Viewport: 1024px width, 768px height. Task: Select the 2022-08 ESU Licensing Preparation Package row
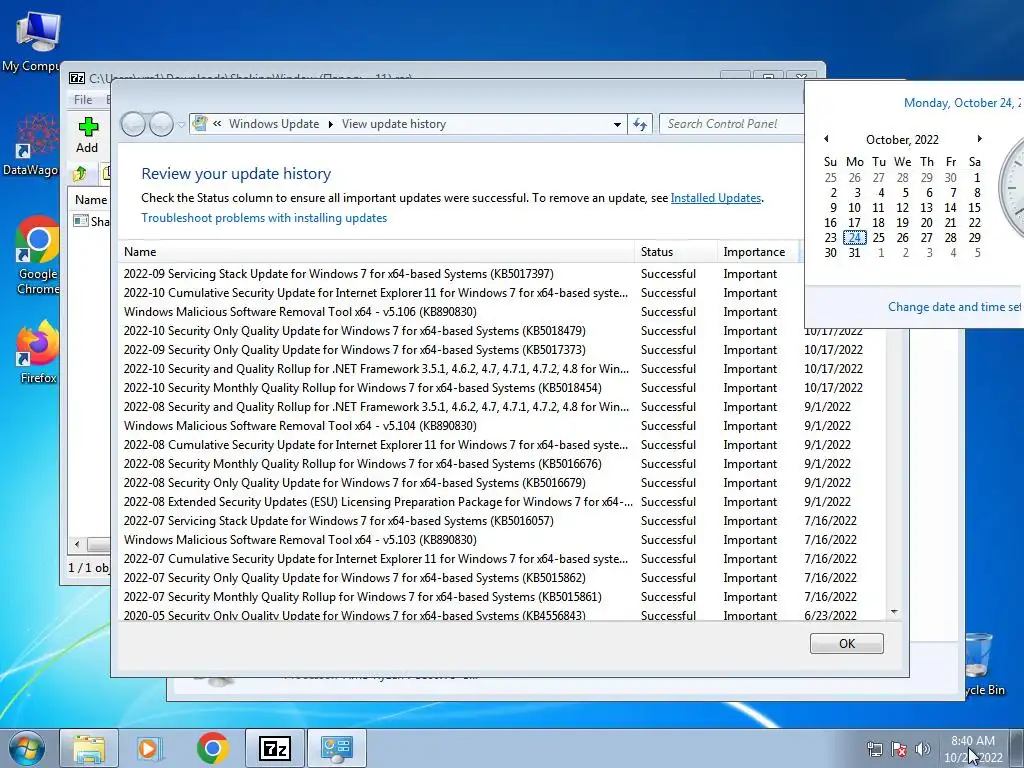502,502
